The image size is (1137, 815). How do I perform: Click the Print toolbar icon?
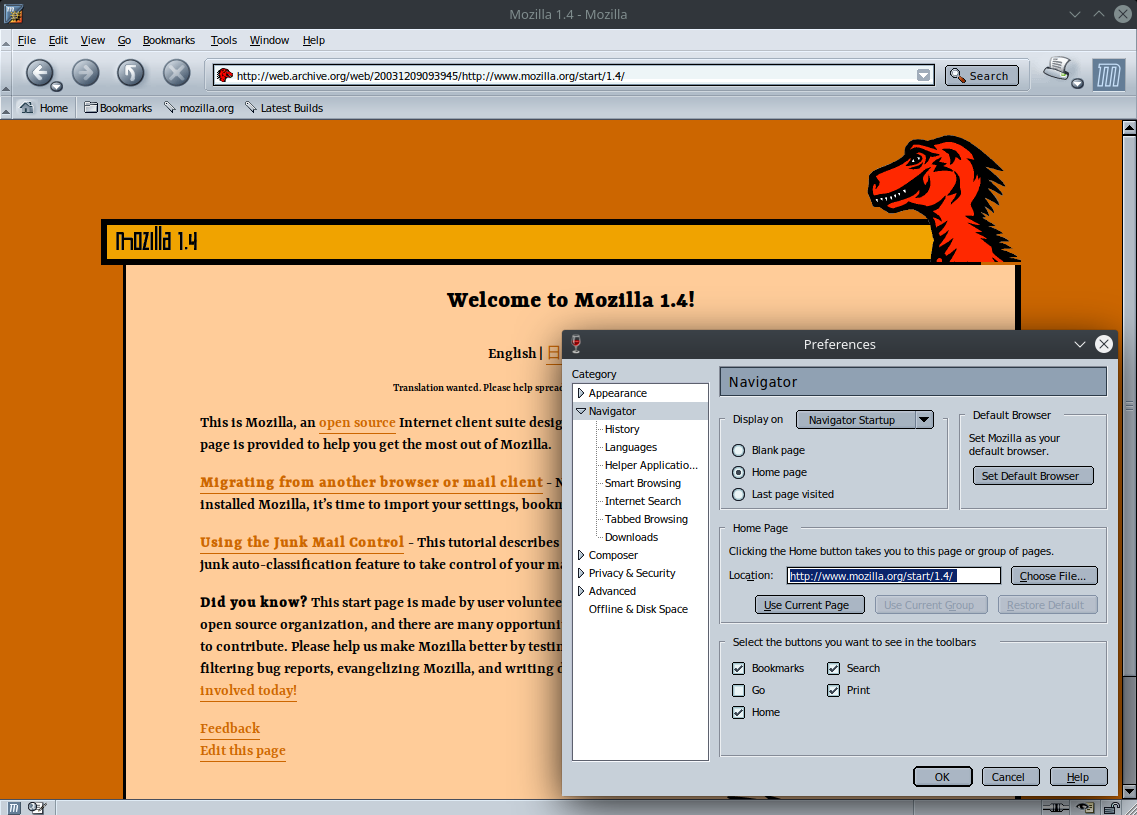1057,70
